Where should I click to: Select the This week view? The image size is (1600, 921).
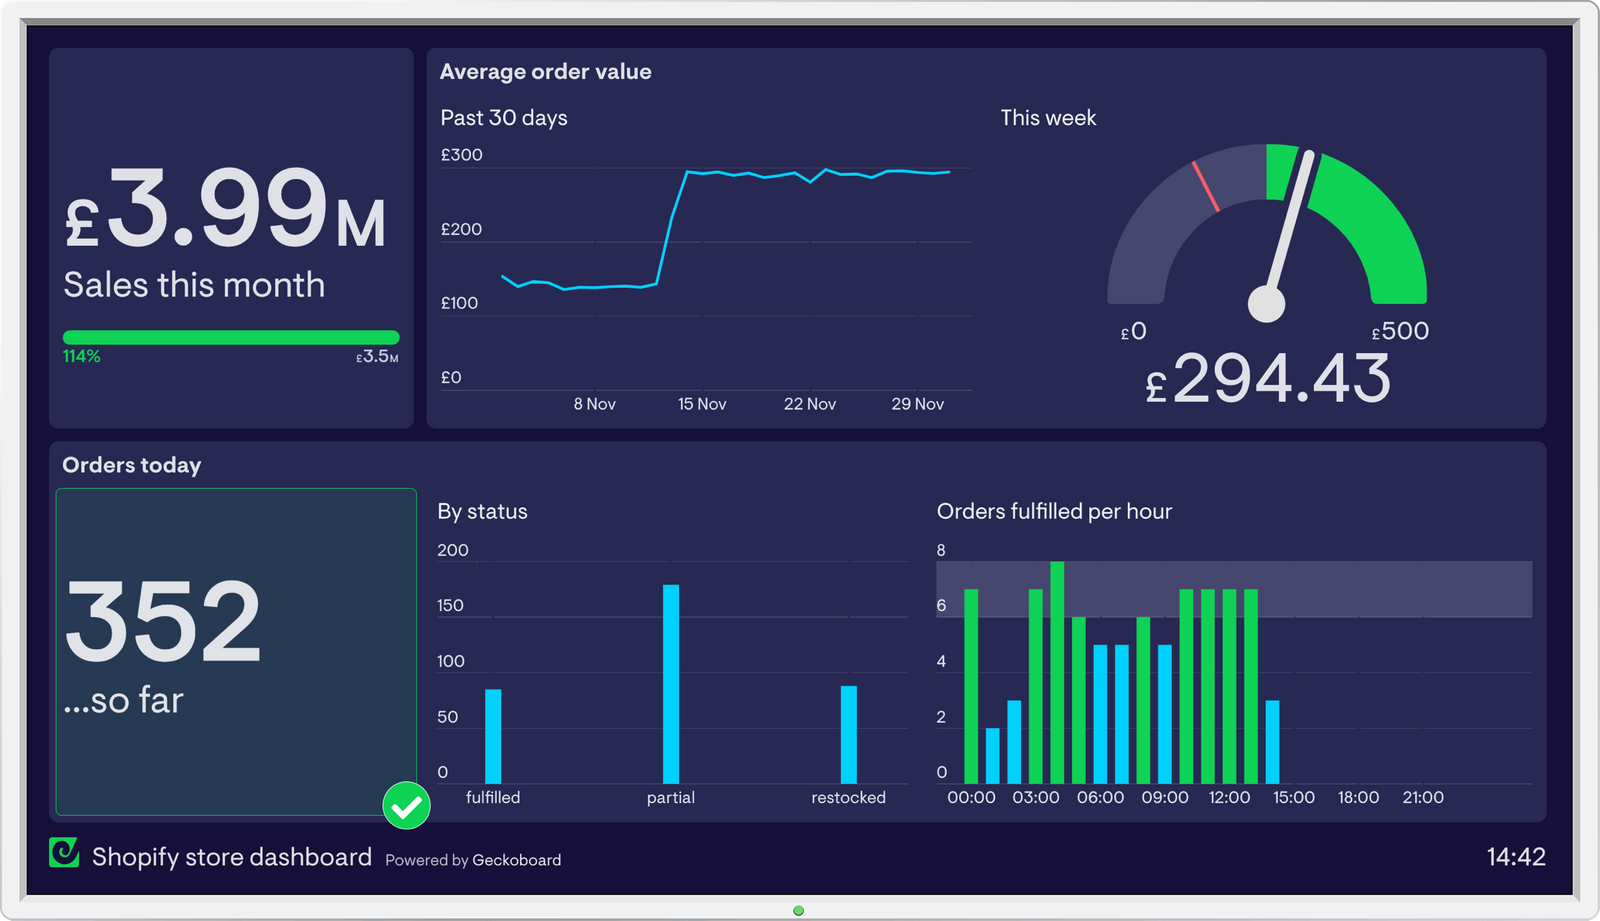pos(1049,117)
